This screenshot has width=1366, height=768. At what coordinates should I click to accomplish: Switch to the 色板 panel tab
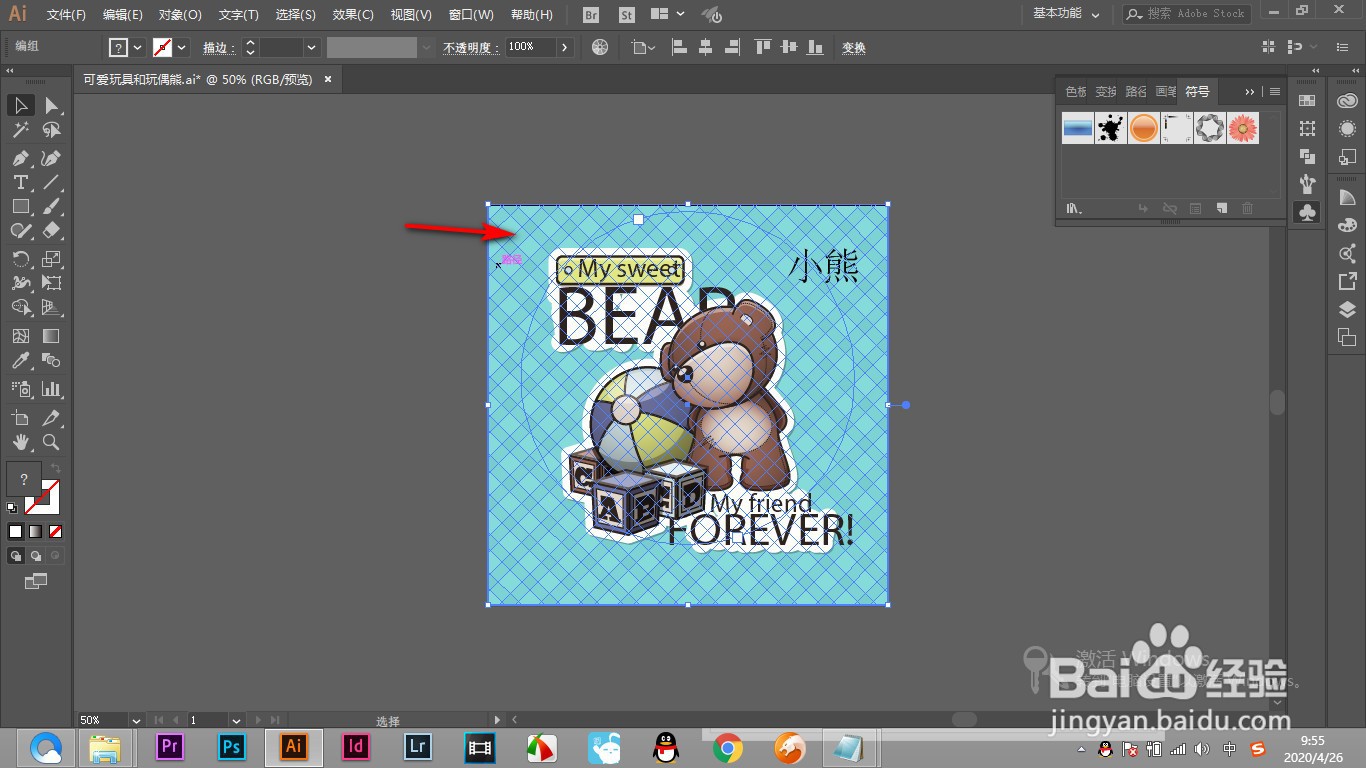pyautogui.click(x=1075, y=91)
